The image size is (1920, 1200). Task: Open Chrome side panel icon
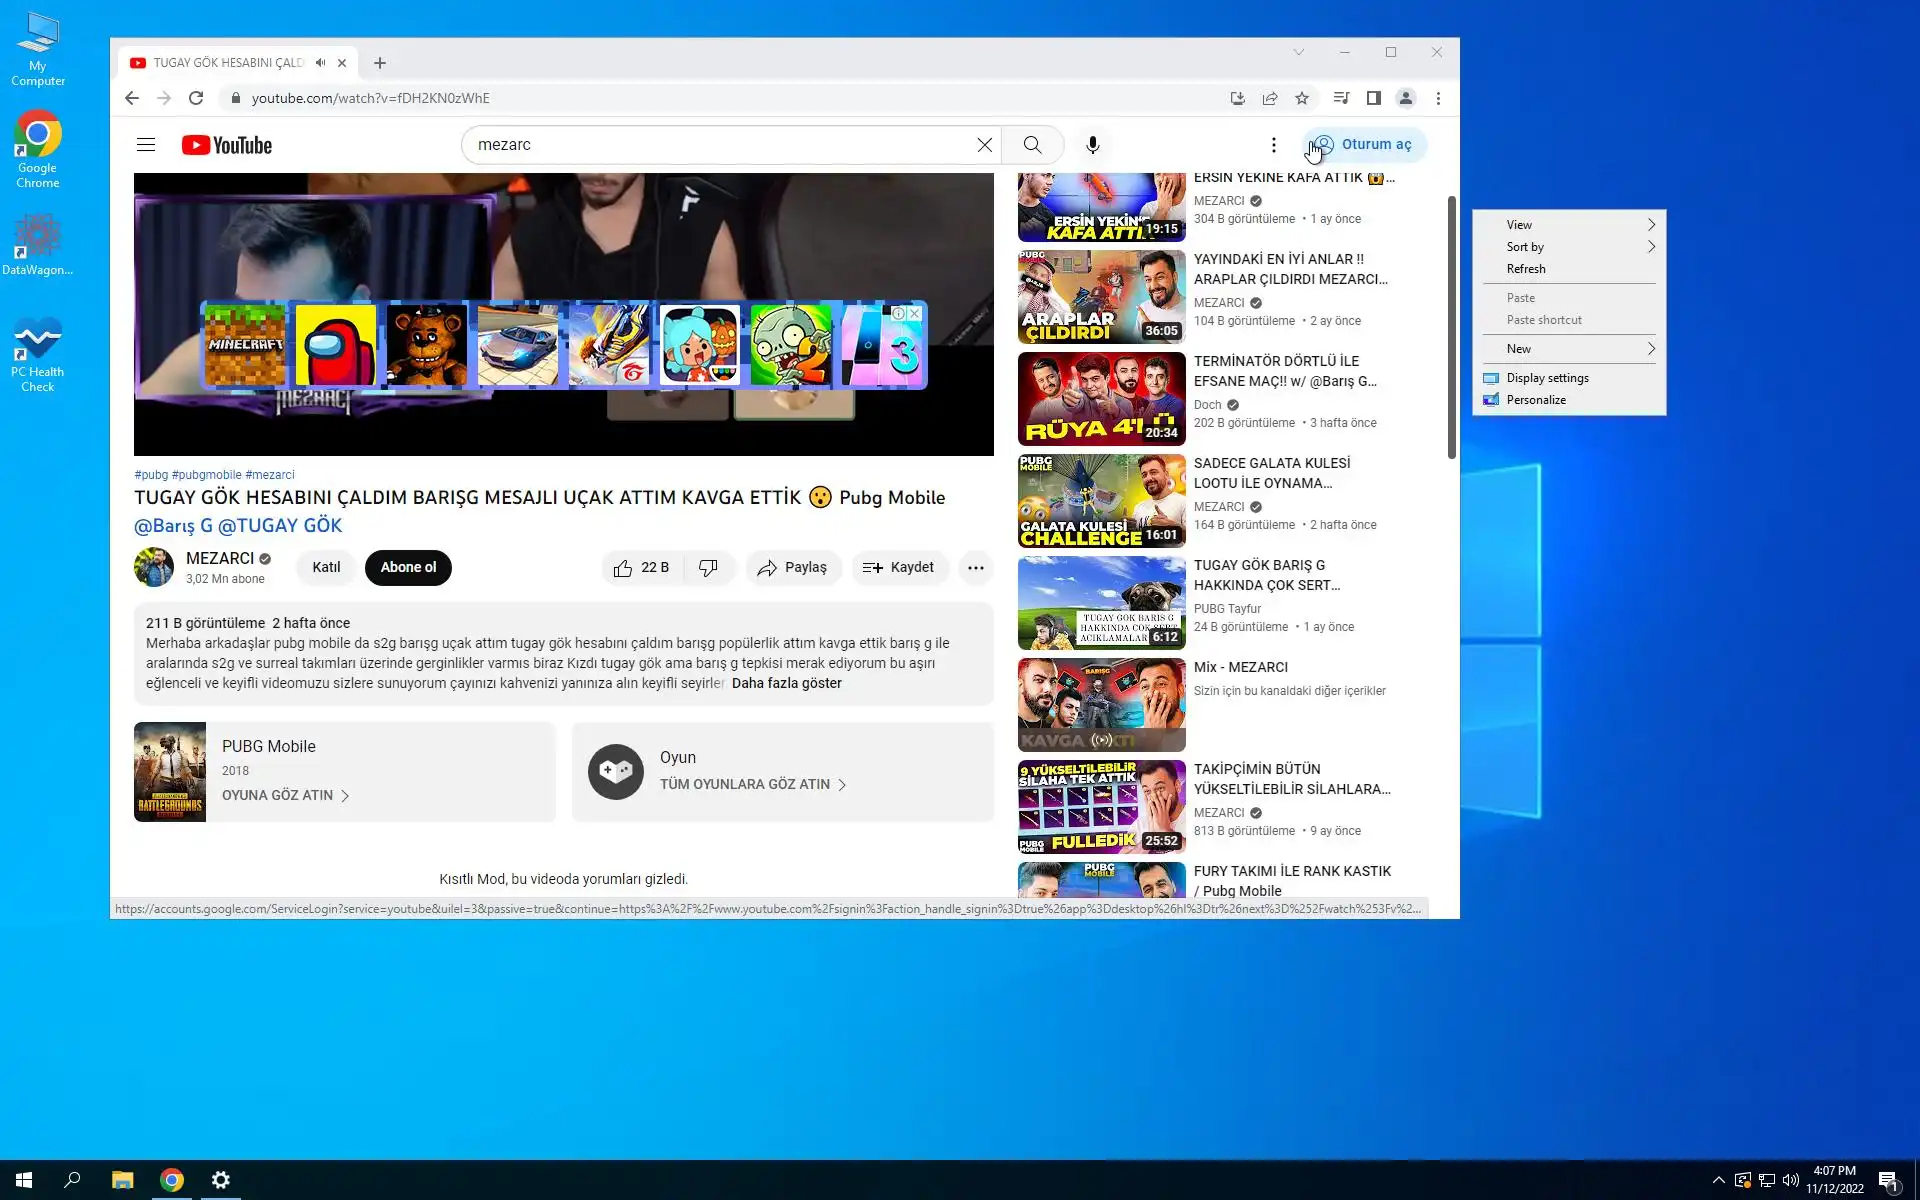(x=1373, y=98)
